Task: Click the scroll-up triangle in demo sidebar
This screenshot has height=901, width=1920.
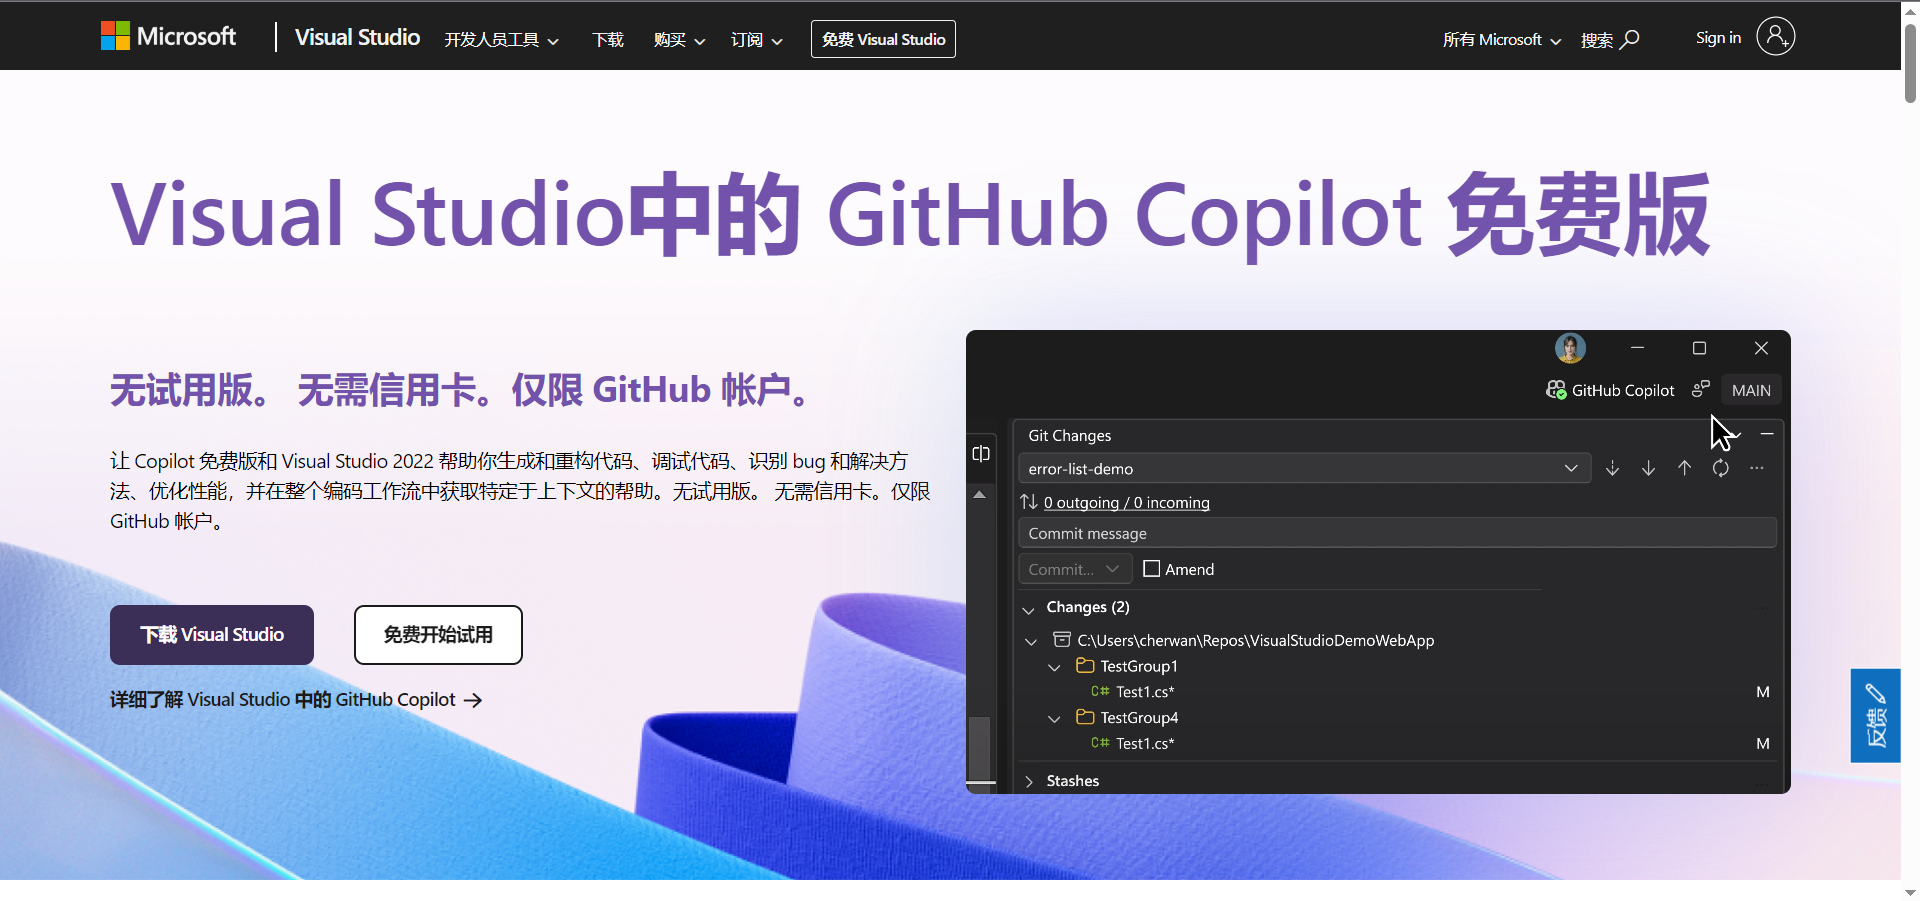Action: coord(980,494)
